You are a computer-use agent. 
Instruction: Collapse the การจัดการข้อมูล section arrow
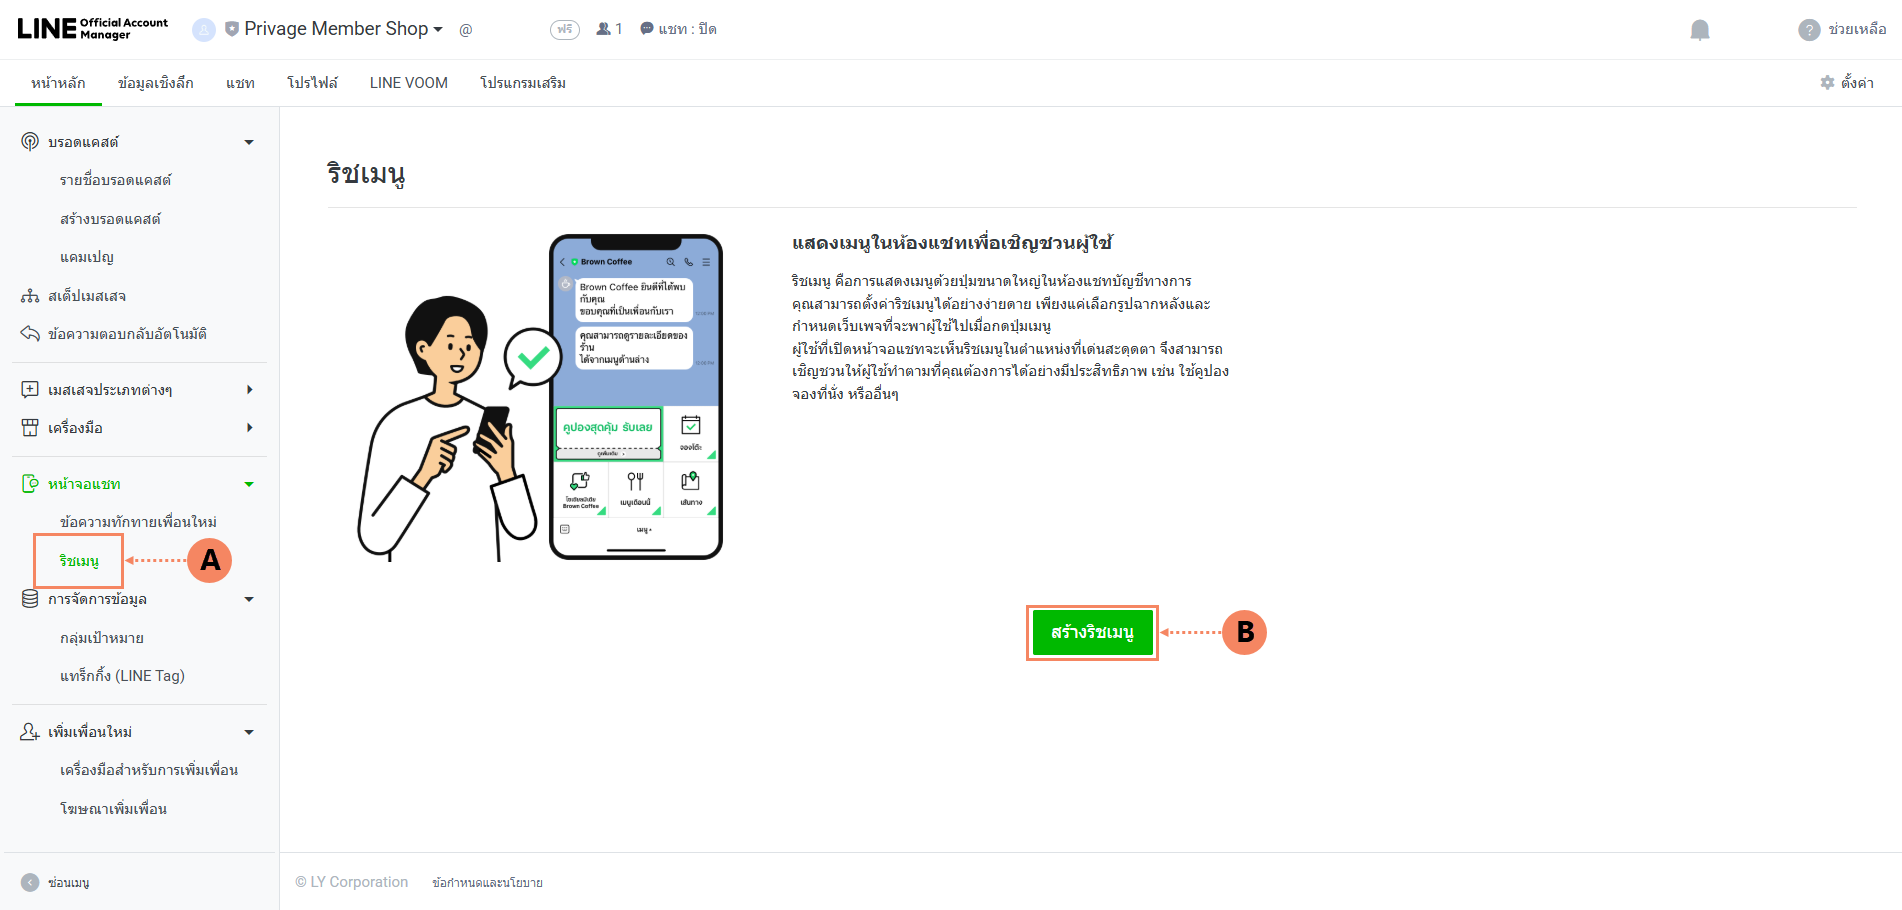pos(249,599)
